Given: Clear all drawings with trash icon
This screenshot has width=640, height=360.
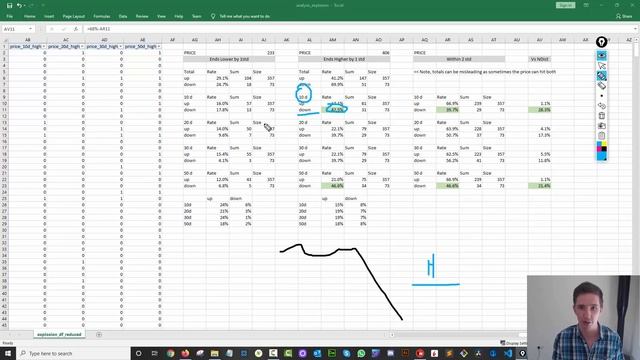Looking at the screenshot, I should coord(602,116).
